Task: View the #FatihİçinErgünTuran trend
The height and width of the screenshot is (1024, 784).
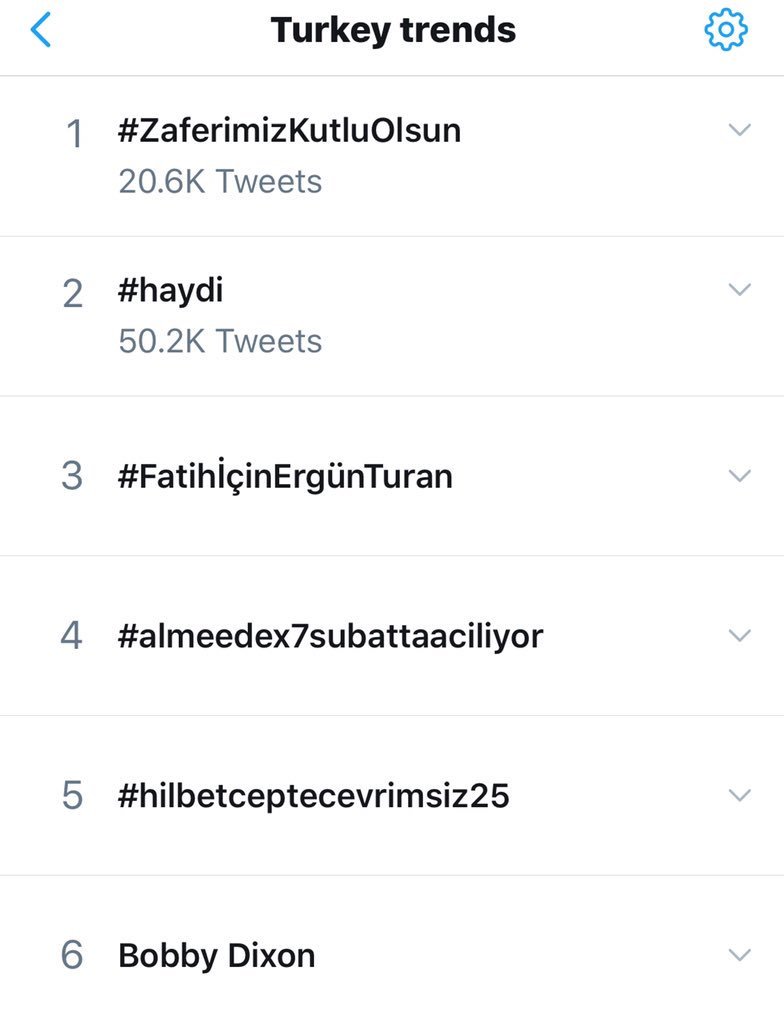Action: click(x=285, y=476)
